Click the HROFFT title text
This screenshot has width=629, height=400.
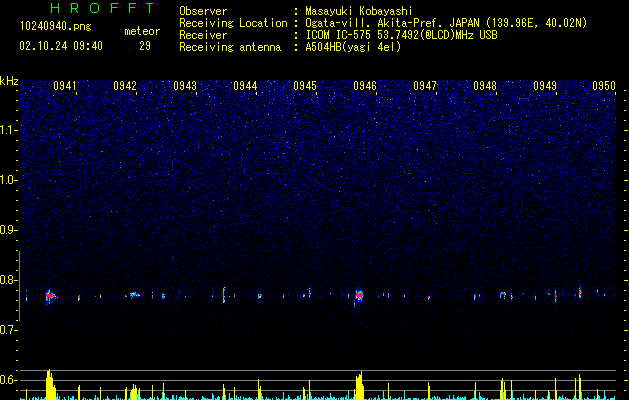pyautogui.click(x=102, y=8)
